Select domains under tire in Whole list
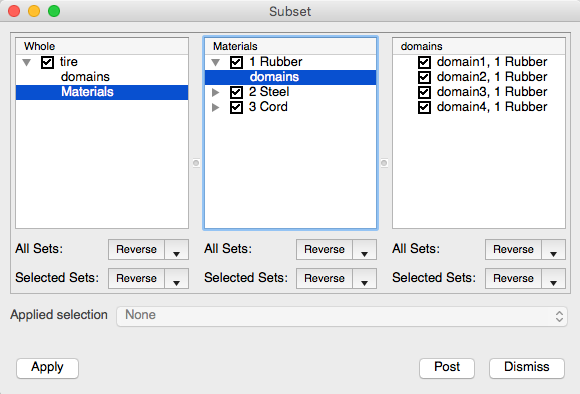This screenshot has width=580, height=394. tap(85, 77)
